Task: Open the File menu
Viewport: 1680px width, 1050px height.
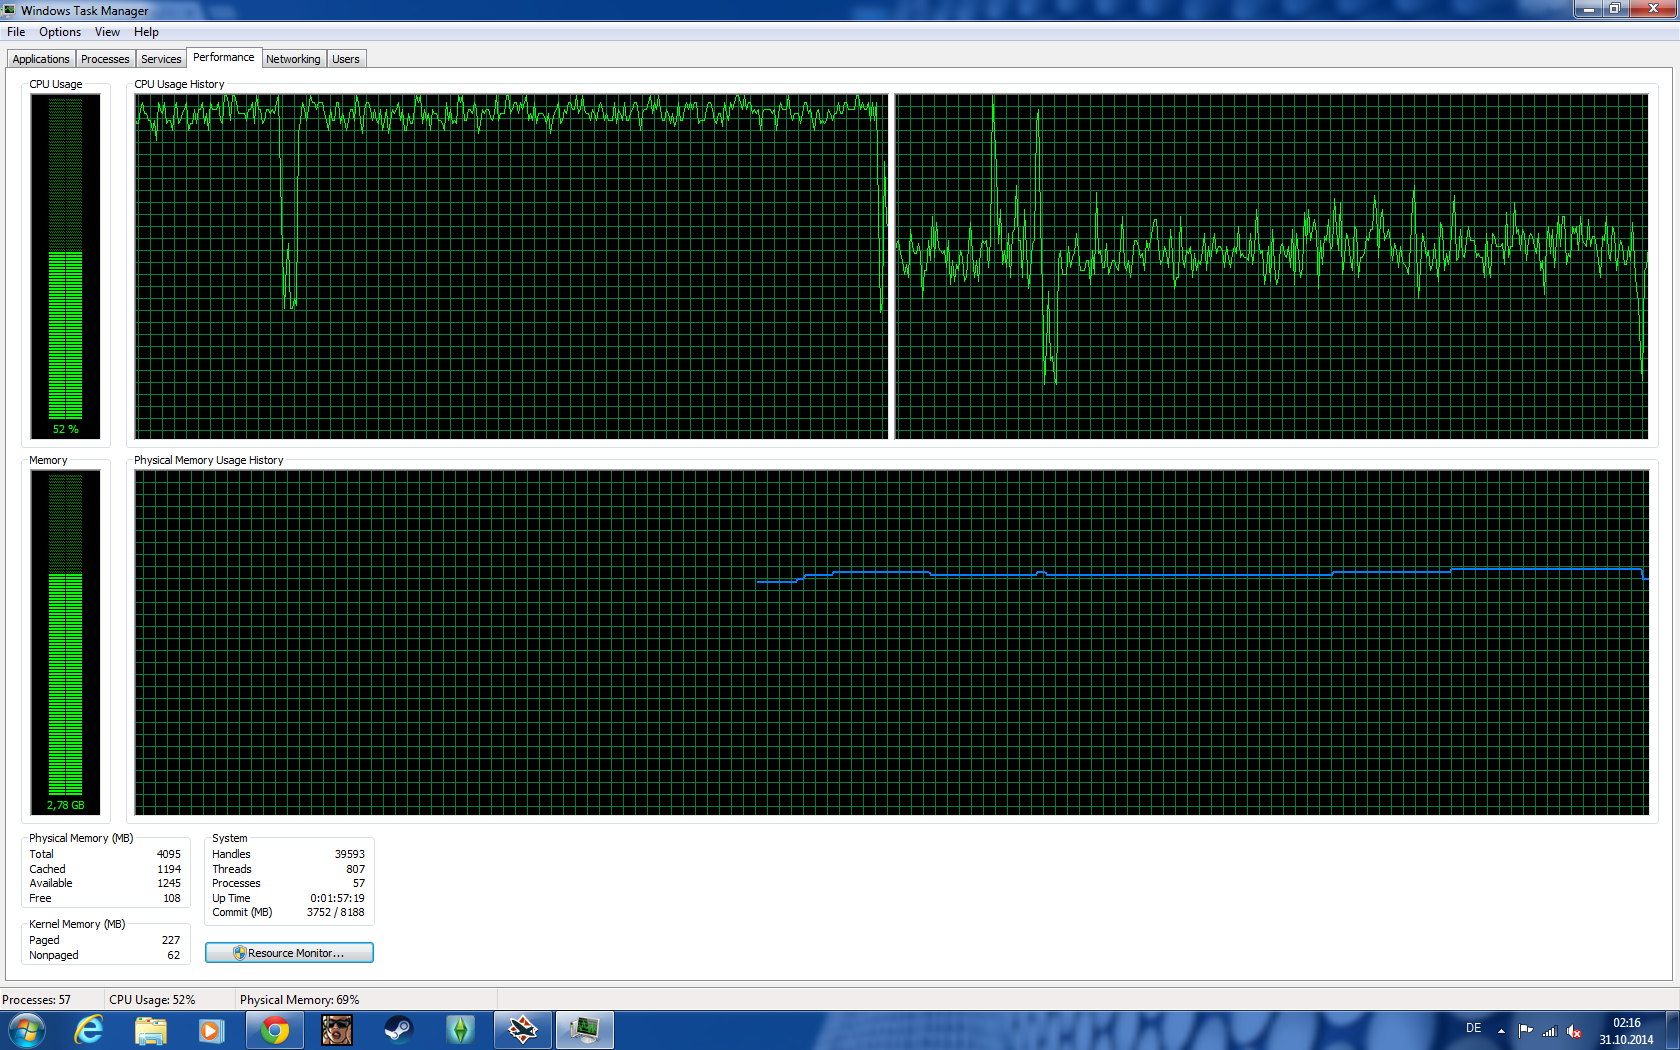Action: point(16,32)
